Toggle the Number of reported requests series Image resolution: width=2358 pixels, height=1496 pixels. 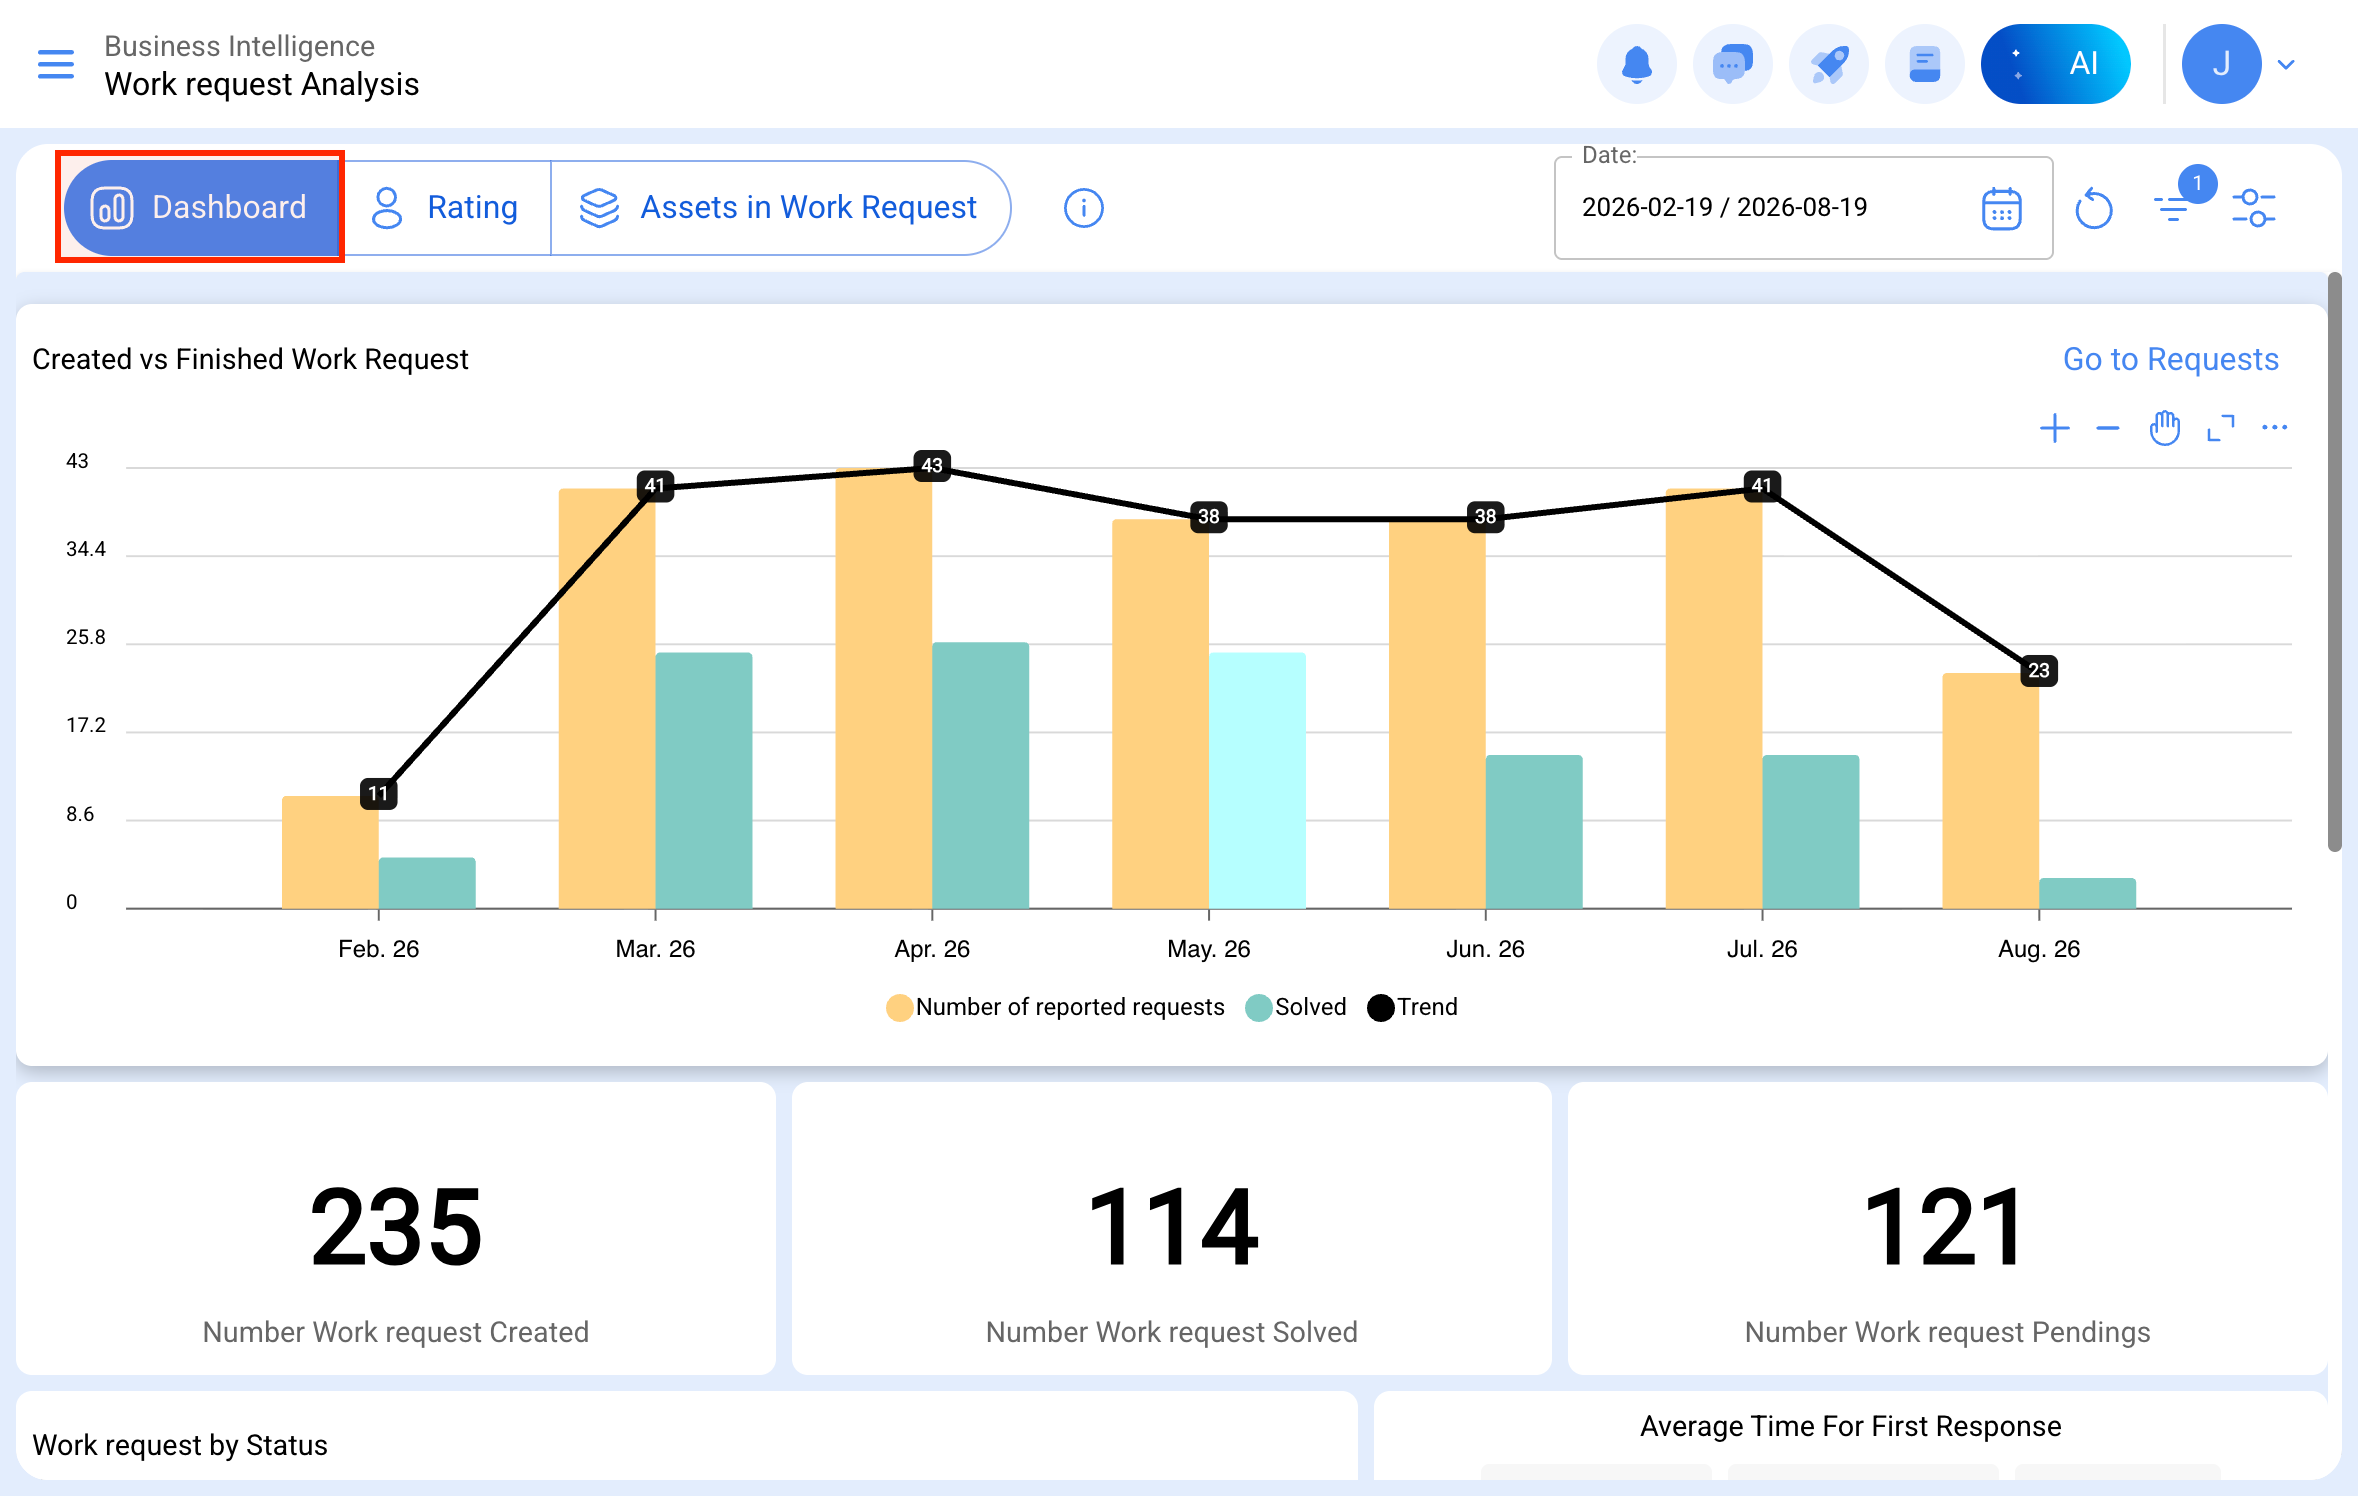point(1055,1007)
